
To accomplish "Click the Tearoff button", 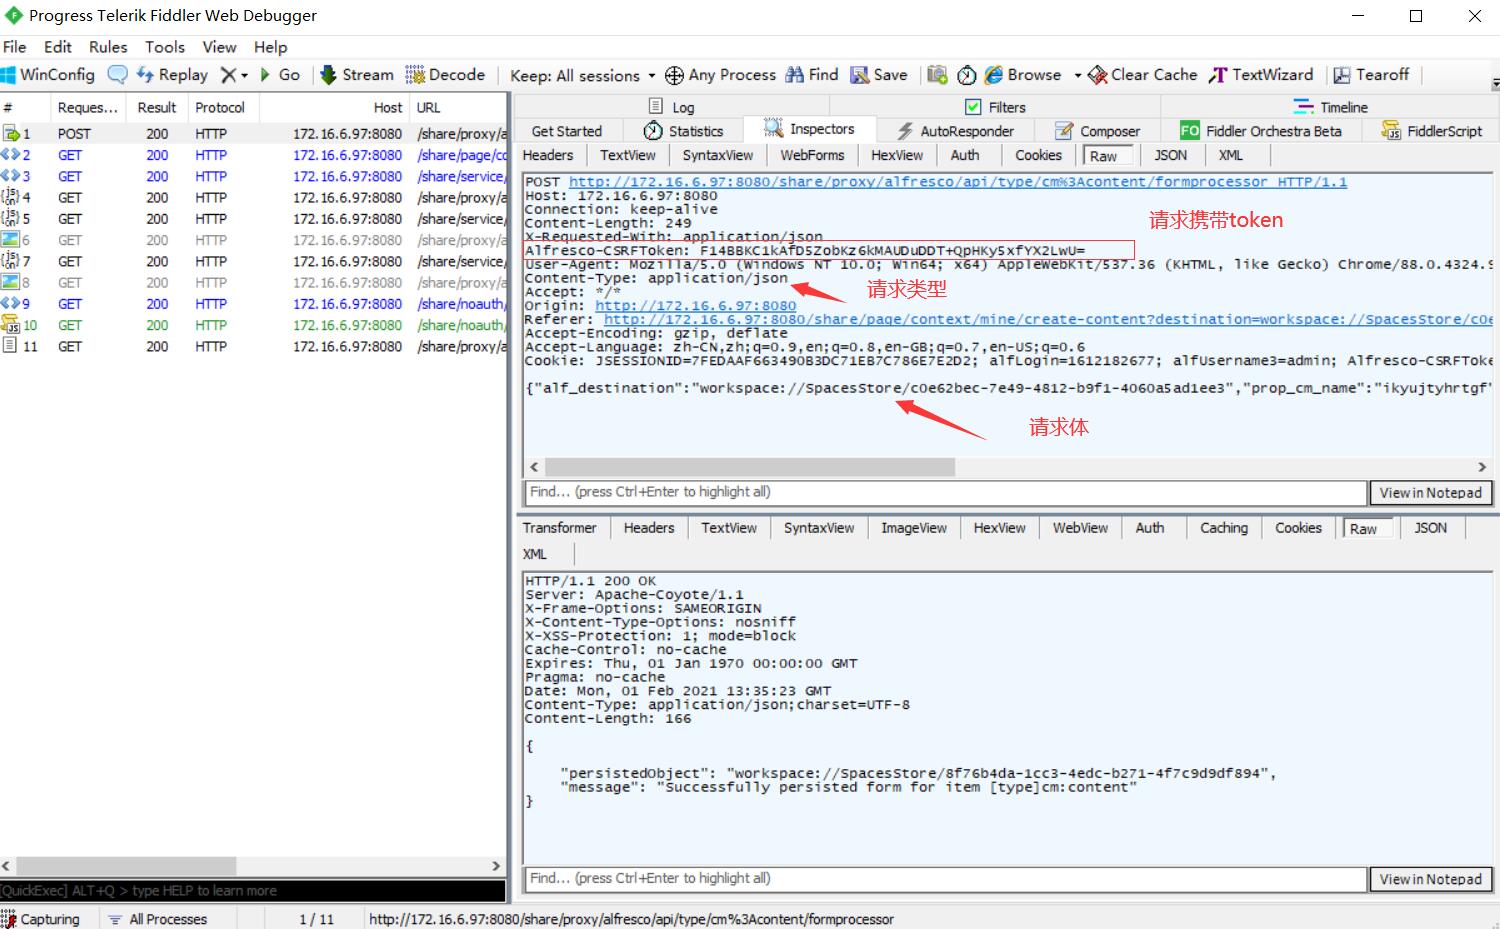I will [1371, 75].
